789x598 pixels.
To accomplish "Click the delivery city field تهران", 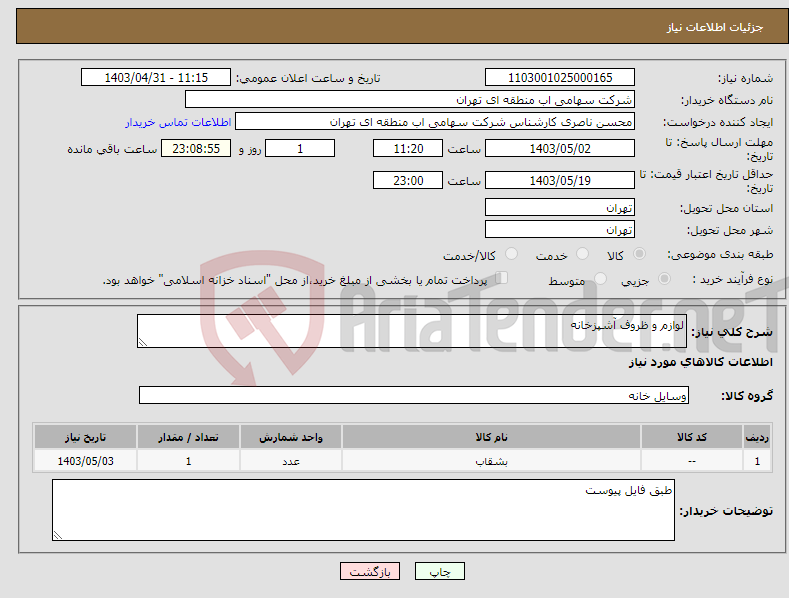I will tap(560, 230).
